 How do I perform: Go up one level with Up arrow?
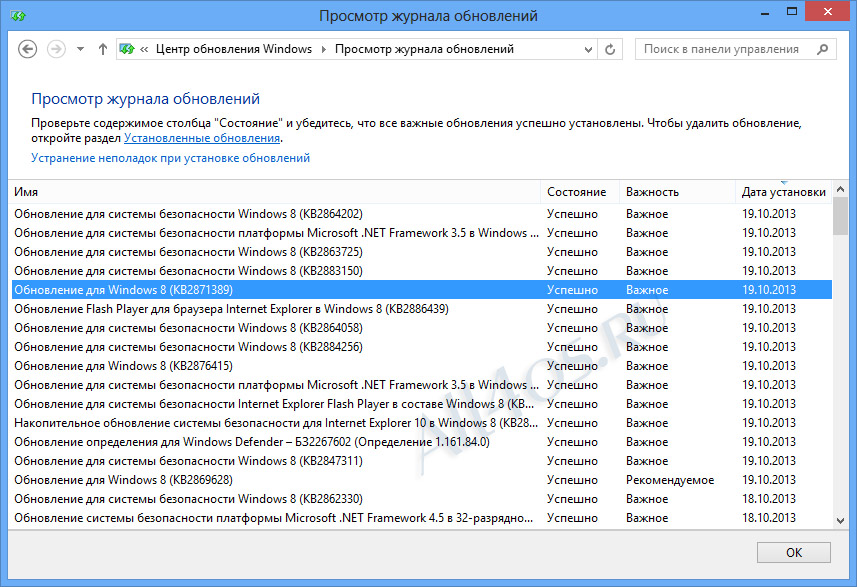coord(102,49)
